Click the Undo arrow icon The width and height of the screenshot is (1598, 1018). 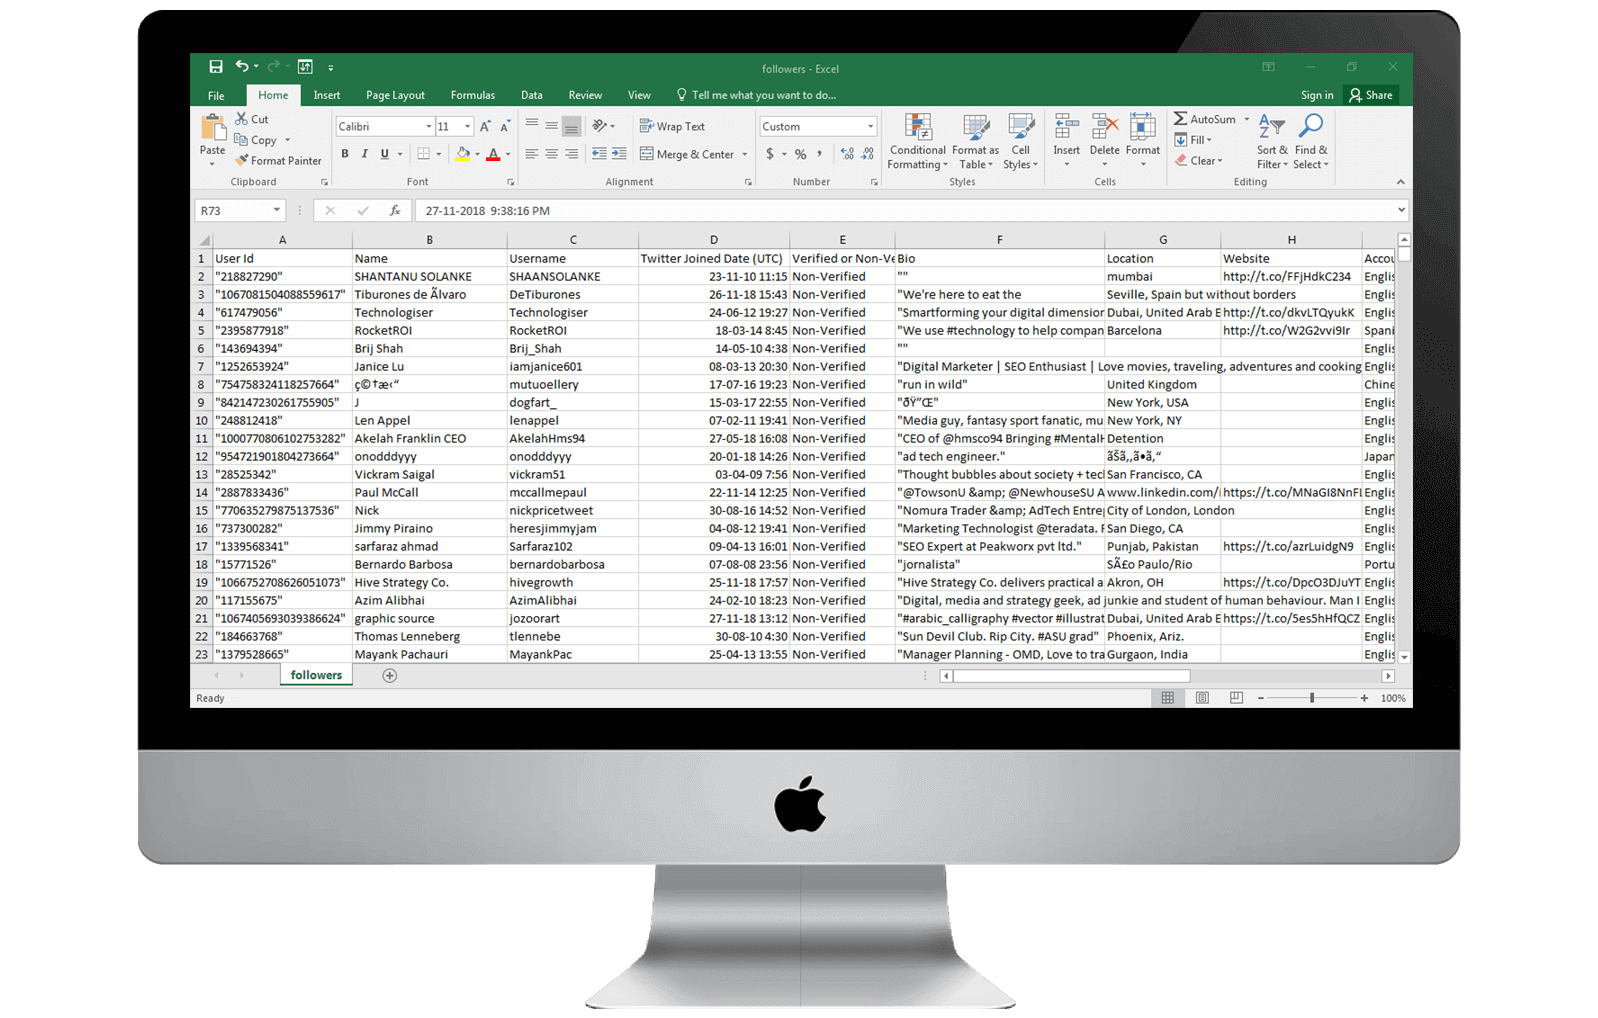pyautogui.click(x=242, y=67)
